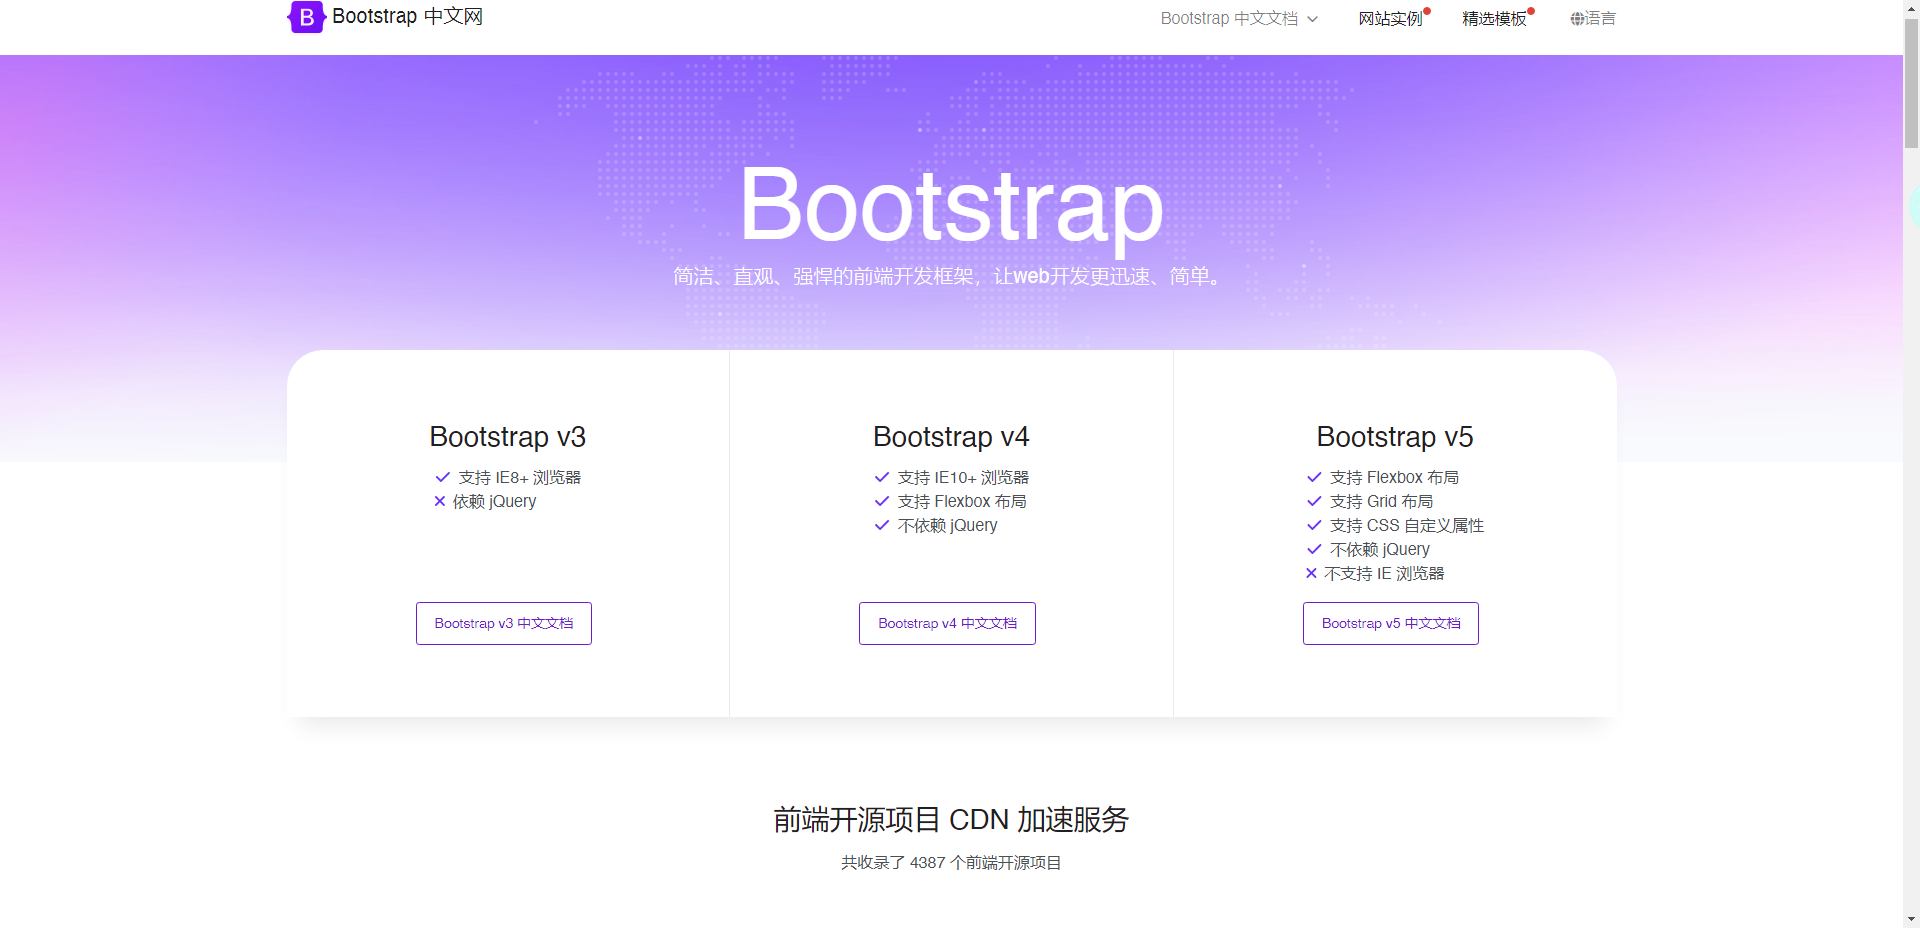Click the v4 card checkmark beside 支持 Flexbox 布局
The width and height of the screenshot is (1920, 928).
coord(882,501)
